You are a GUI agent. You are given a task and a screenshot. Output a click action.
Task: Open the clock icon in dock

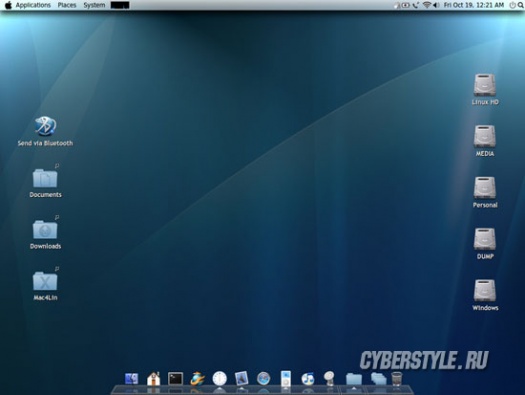[220, 379]
